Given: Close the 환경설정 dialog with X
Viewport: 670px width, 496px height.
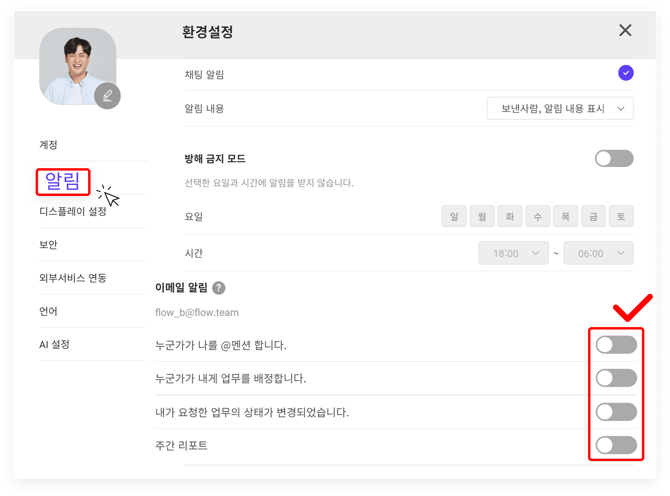Looking at the screenshot, I should [x=625, y=31].
